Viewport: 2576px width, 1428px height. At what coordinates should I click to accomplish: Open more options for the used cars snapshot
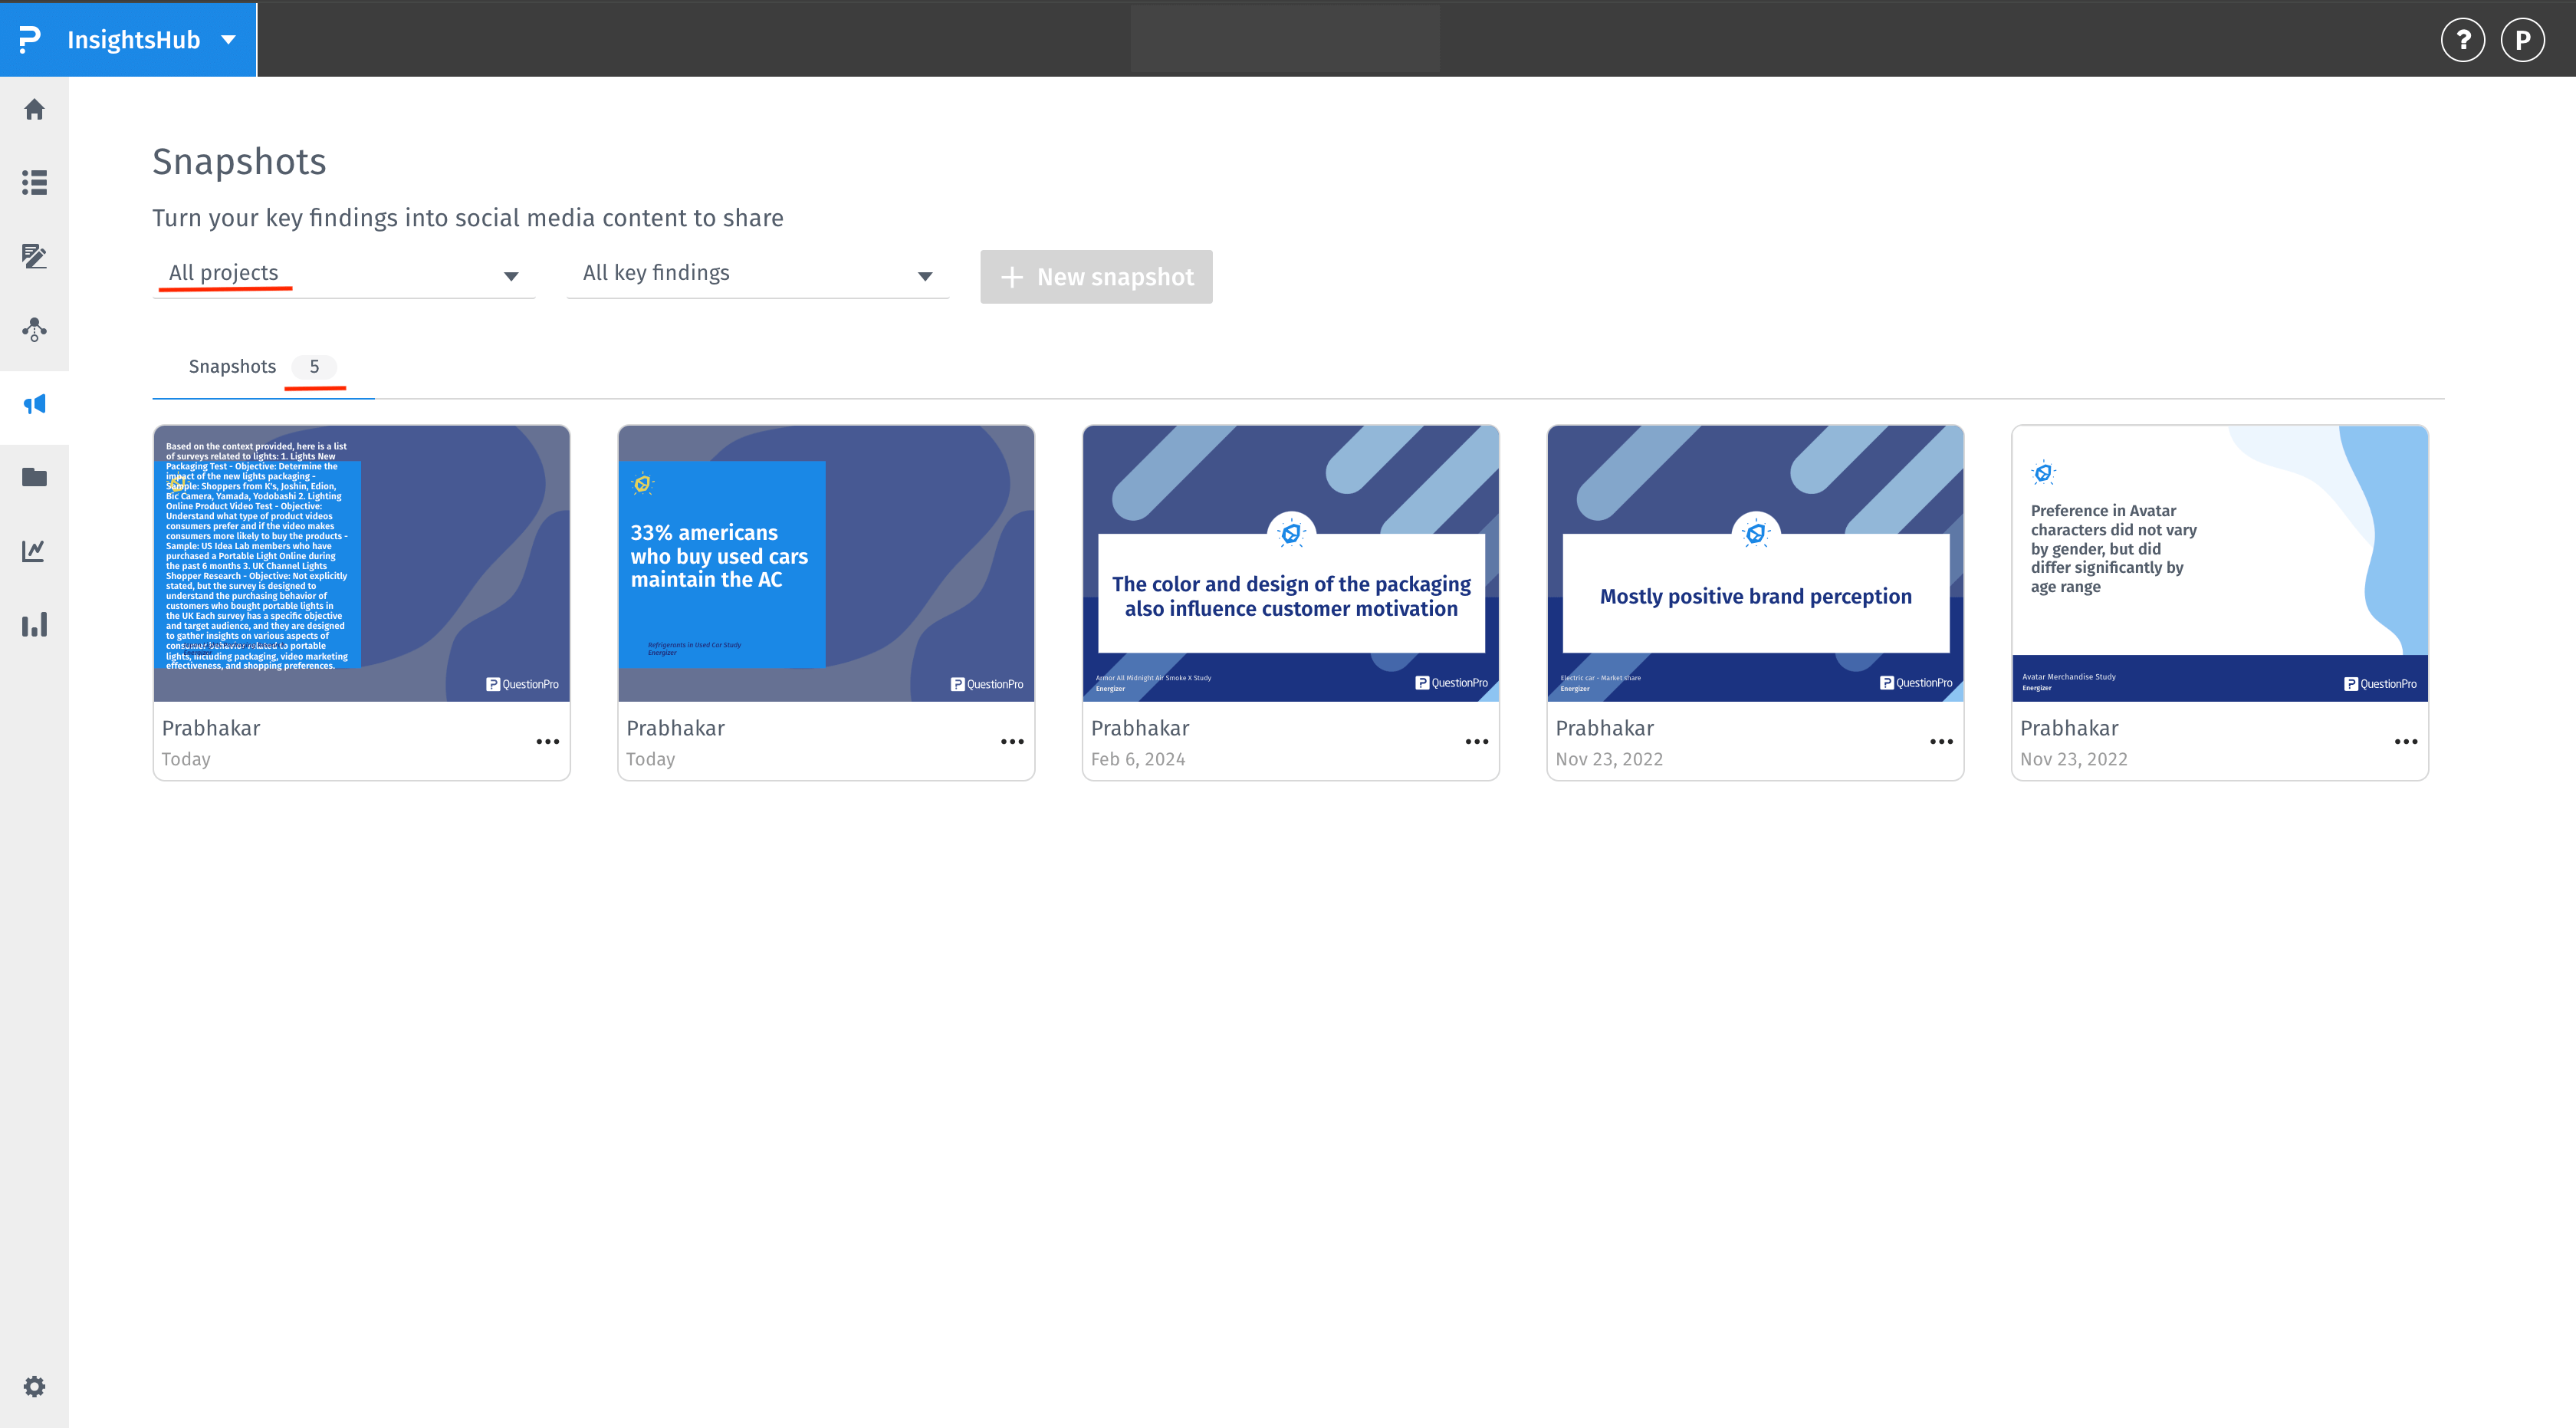point(1012,741)
